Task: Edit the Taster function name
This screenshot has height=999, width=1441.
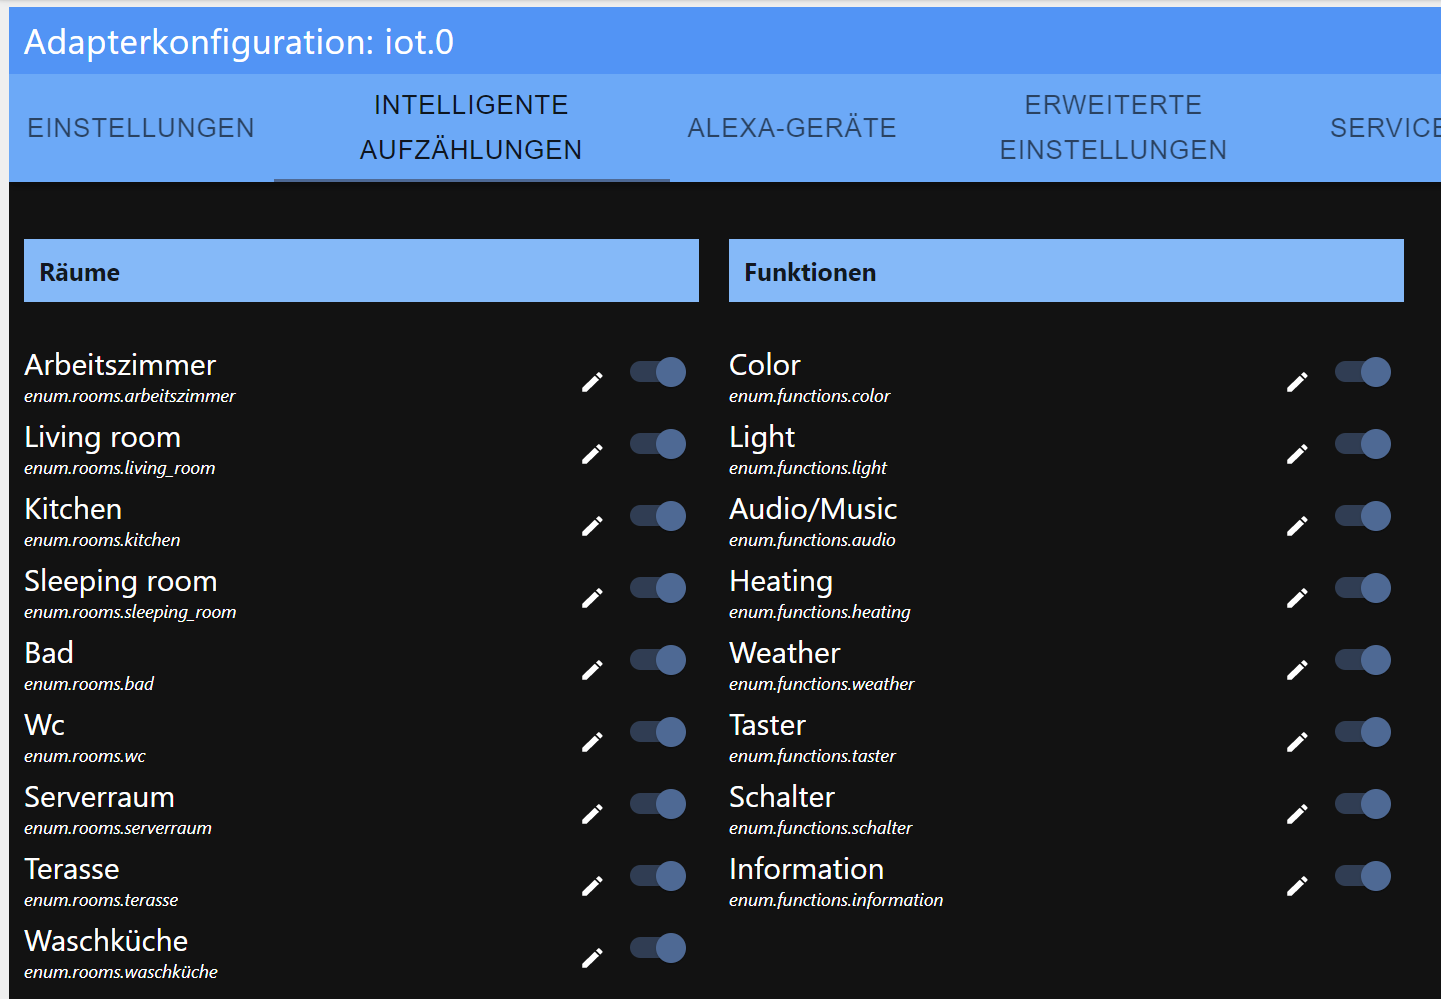Action: point(1297,742)
